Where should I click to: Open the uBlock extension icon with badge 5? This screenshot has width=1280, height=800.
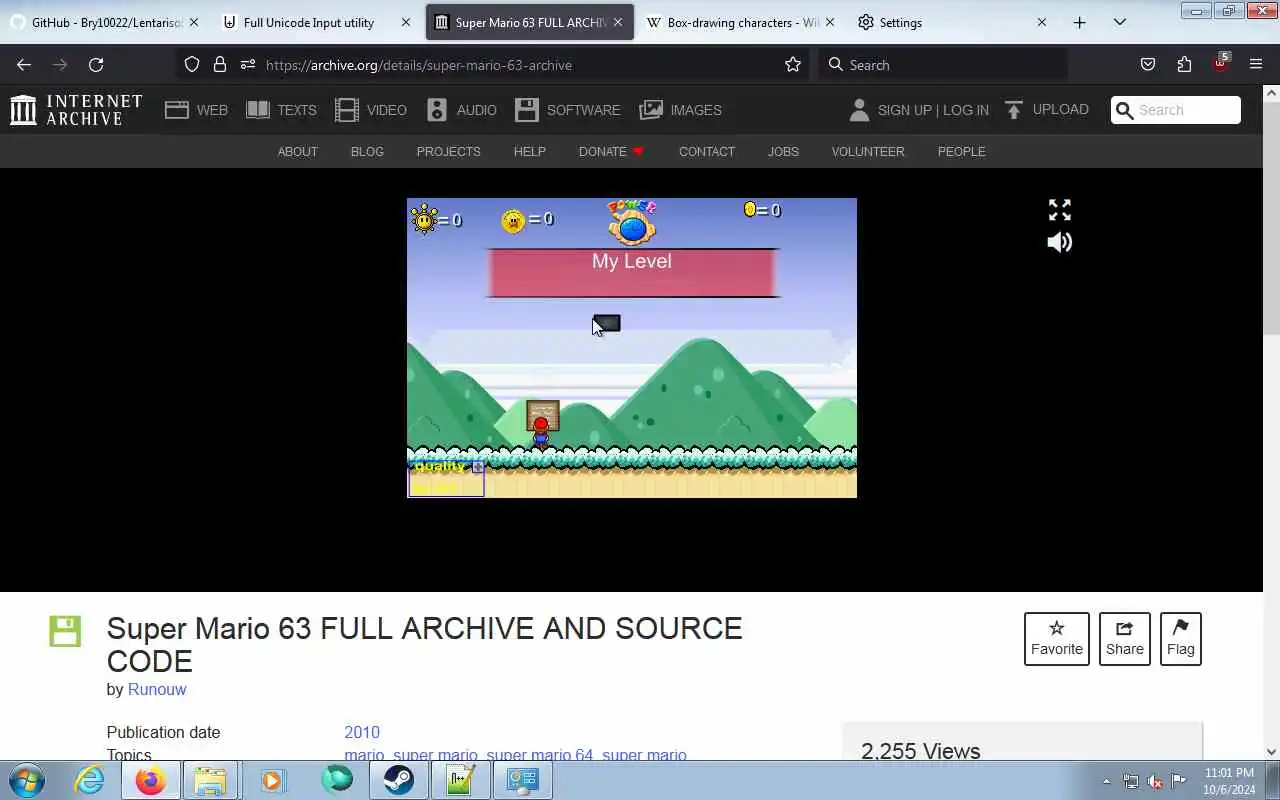1221,63
